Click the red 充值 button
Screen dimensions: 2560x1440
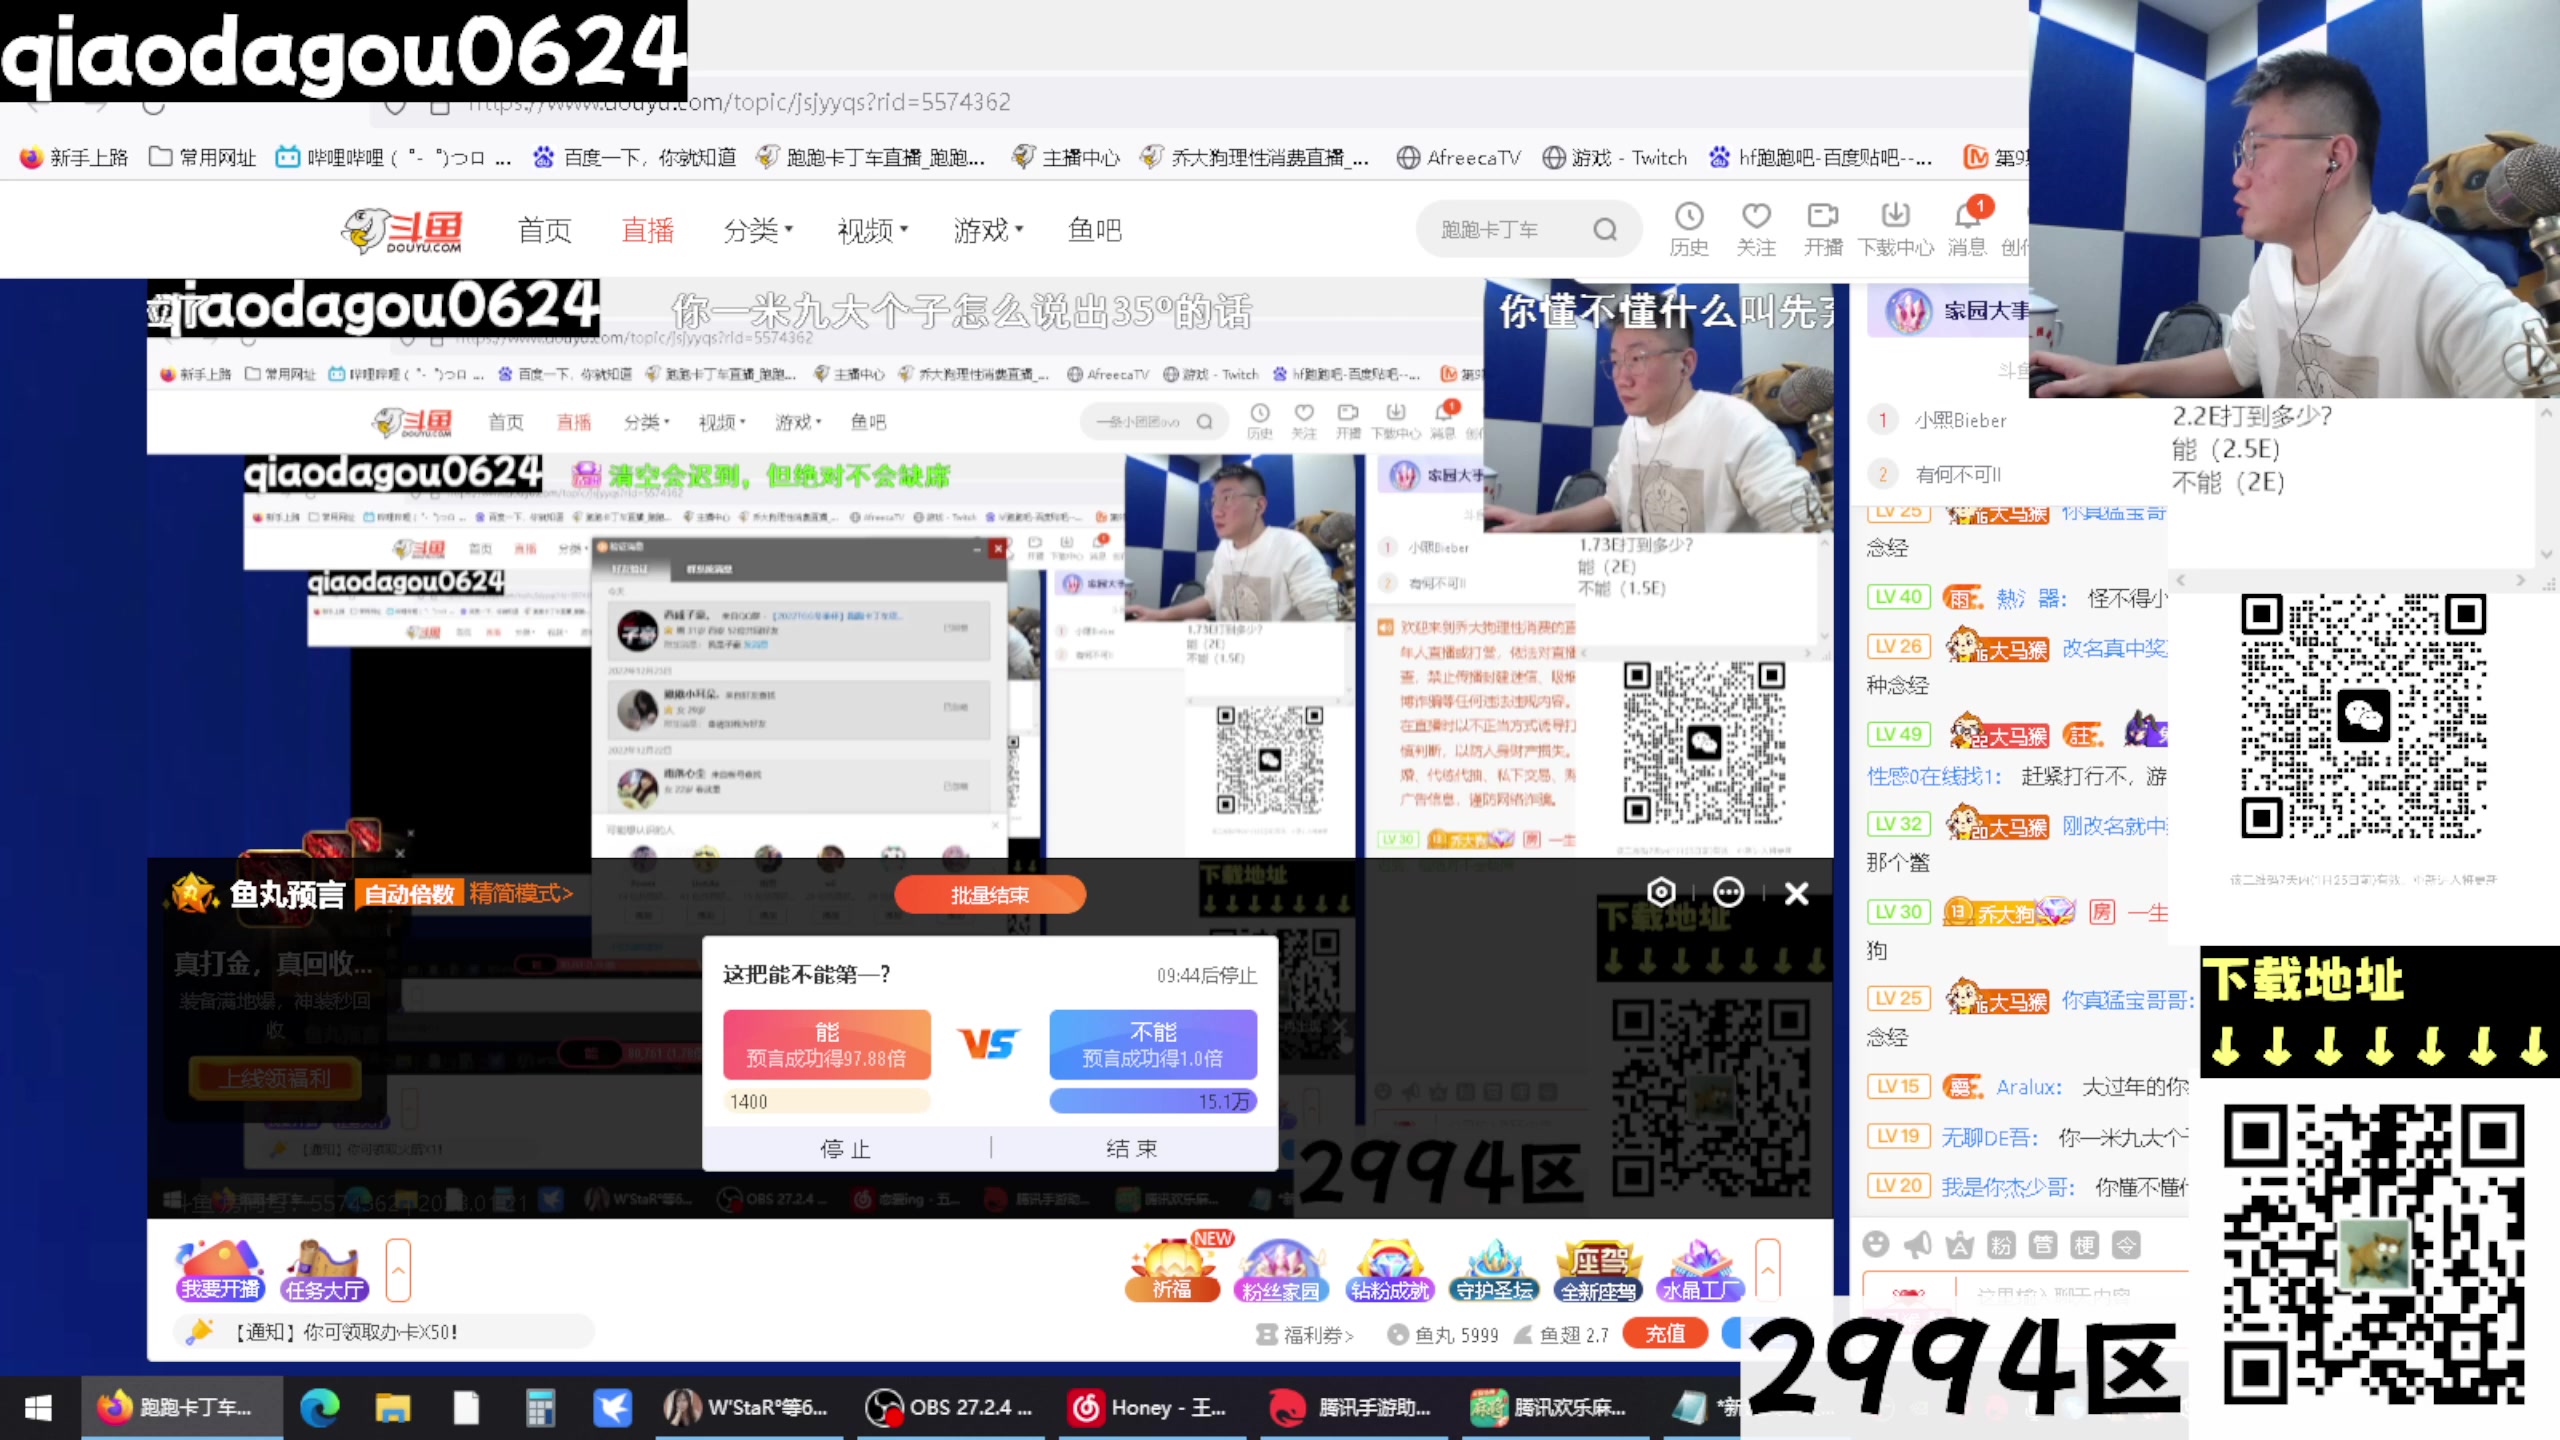click(x=1666, y=1333)
